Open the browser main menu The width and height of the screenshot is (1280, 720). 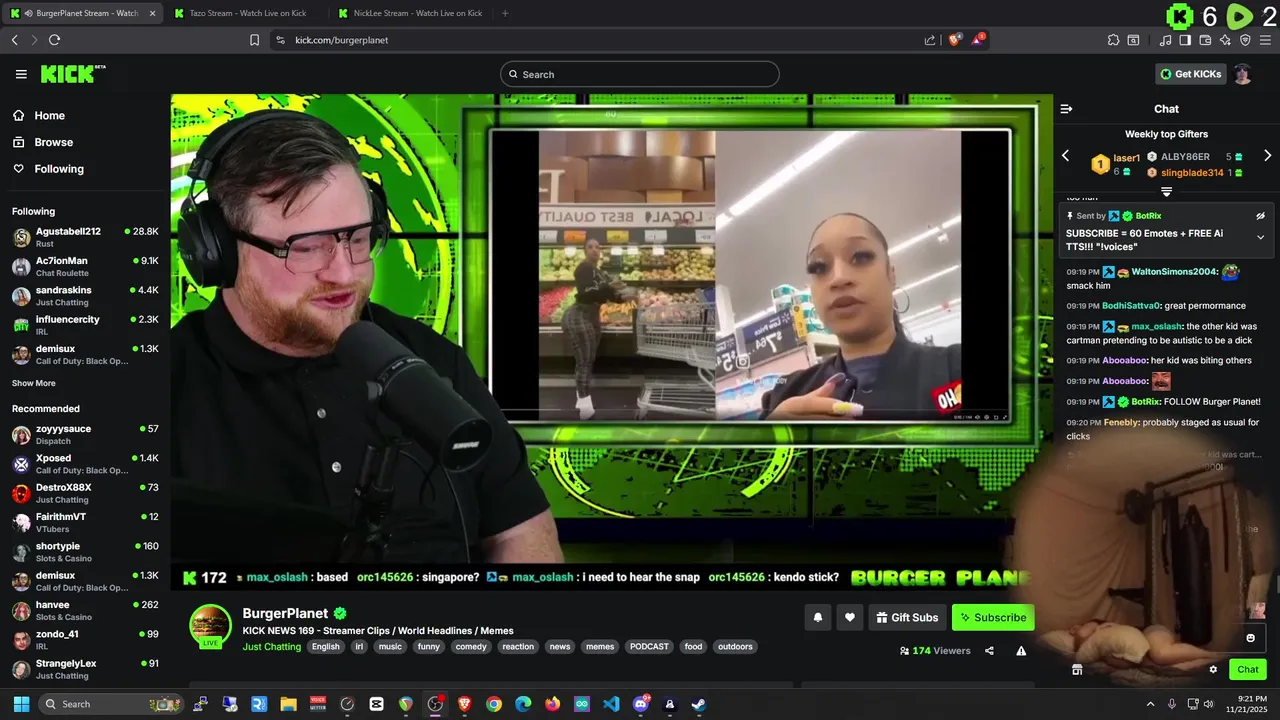[x=1266, y=40]
